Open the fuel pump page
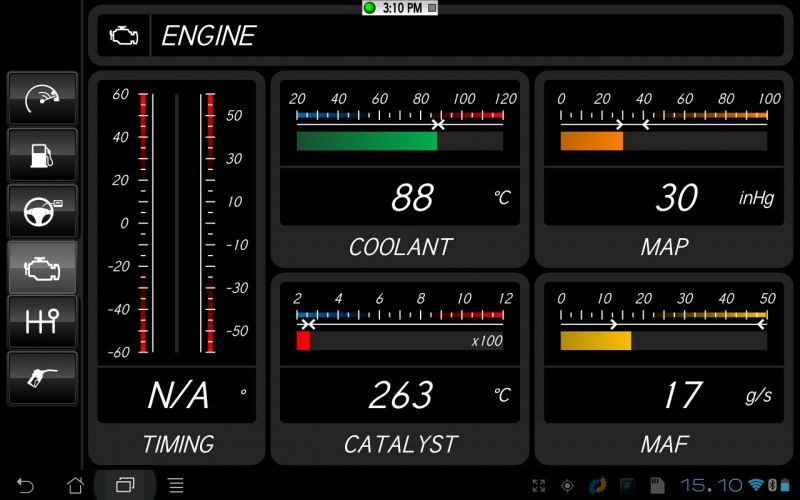 click(x=42, y=154)
